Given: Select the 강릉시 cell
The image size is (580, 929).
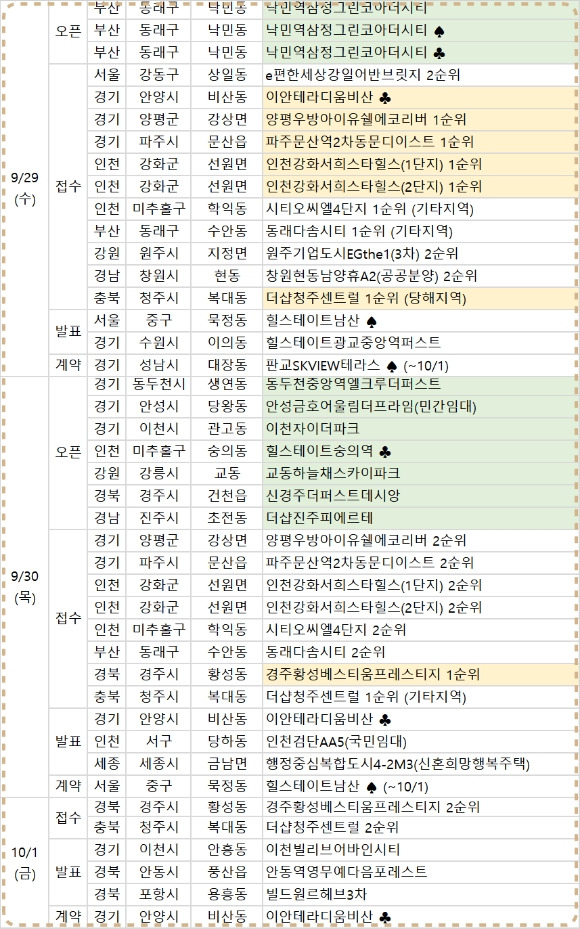Looking at the screenshot, I should point(159,474).
